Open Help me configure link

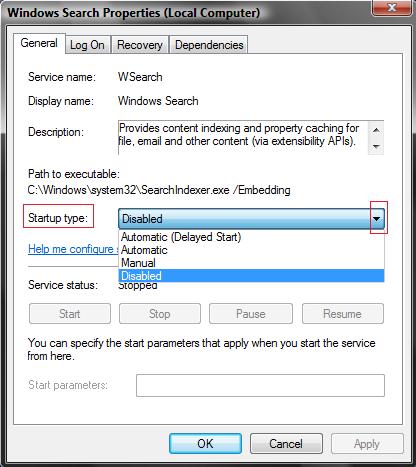(73, 249)
